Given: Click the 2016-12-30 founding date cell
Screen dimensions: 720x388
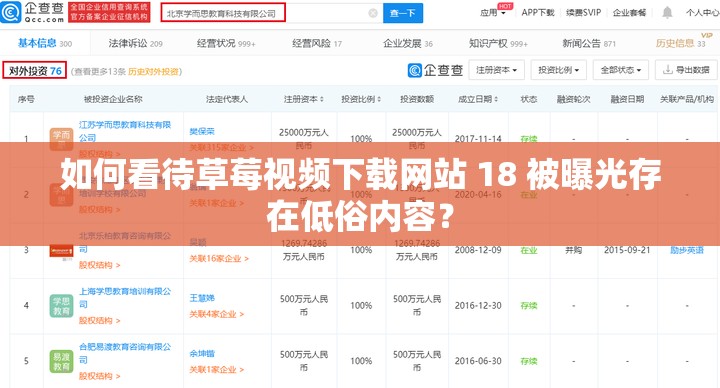Looking at the screenshot, I should (x=478, y=306).
